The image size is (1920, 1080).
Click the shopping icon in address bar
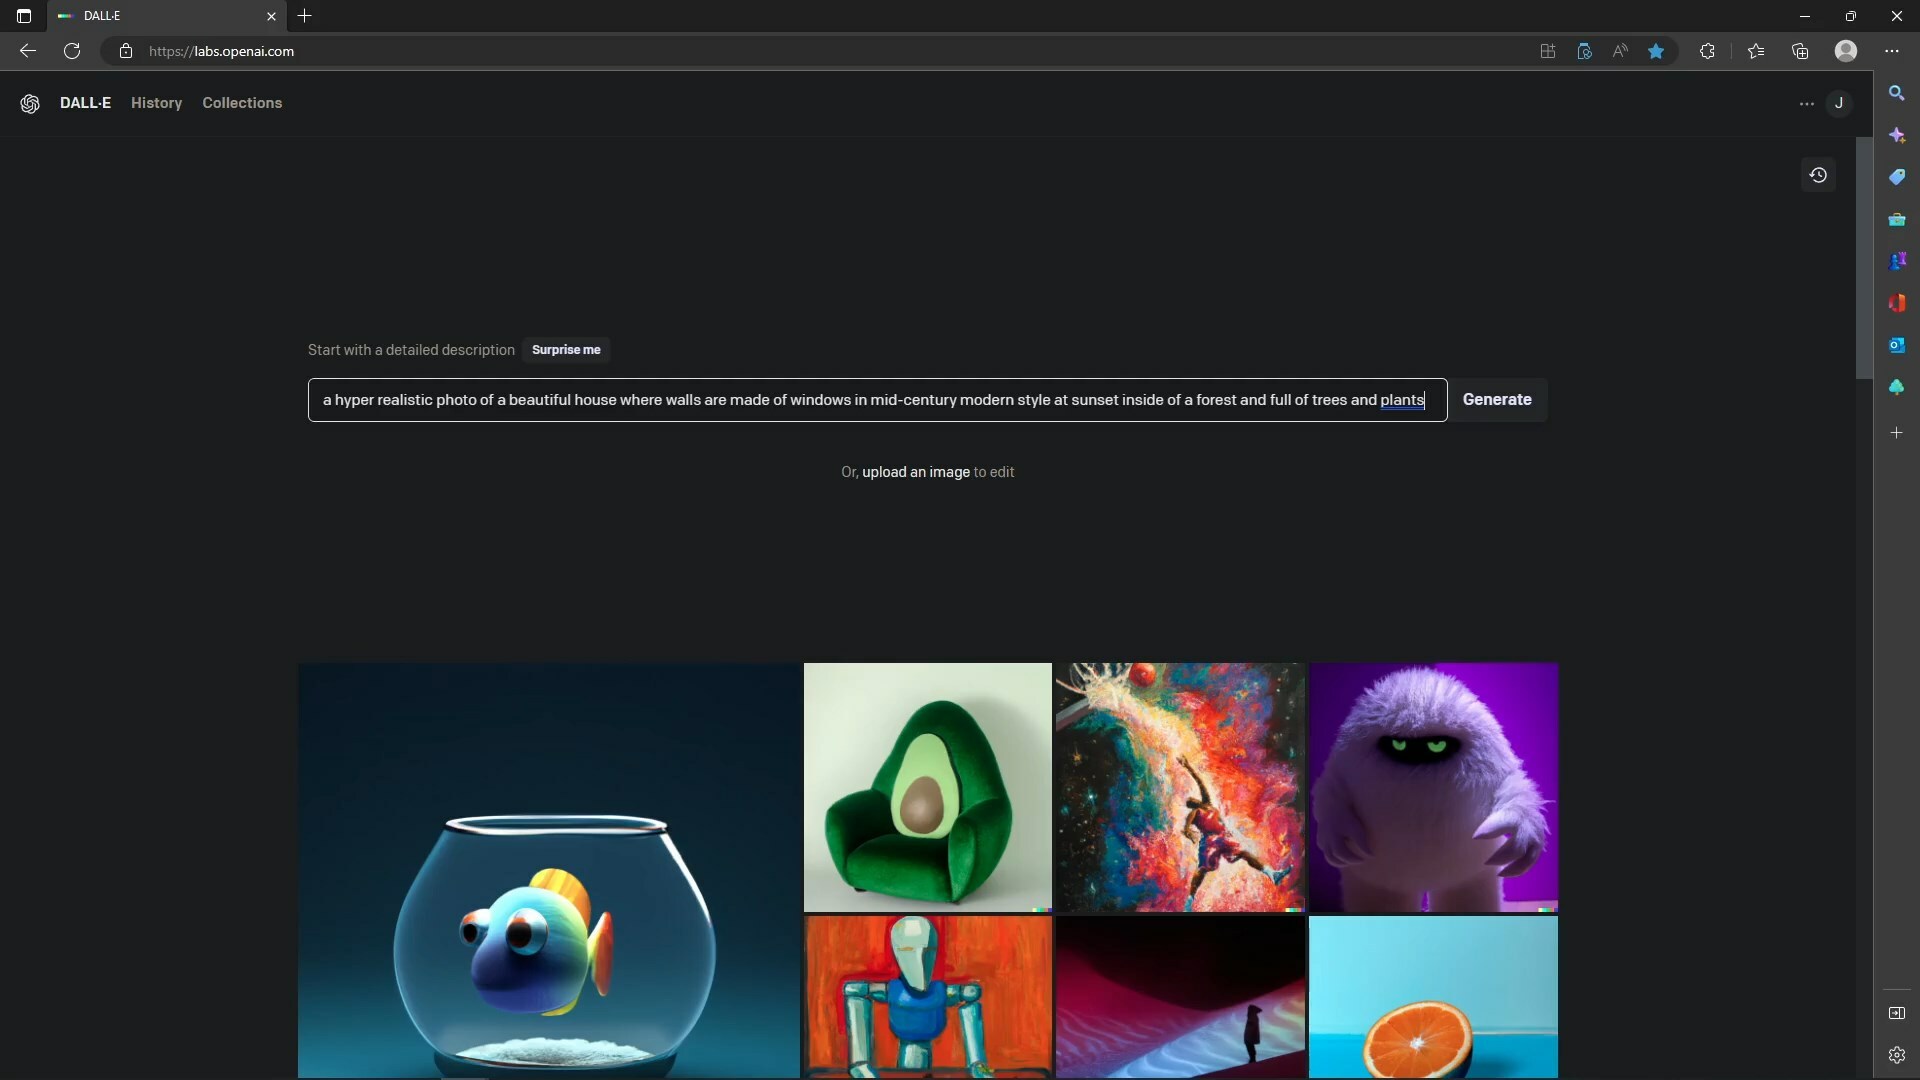(1584, 51)
